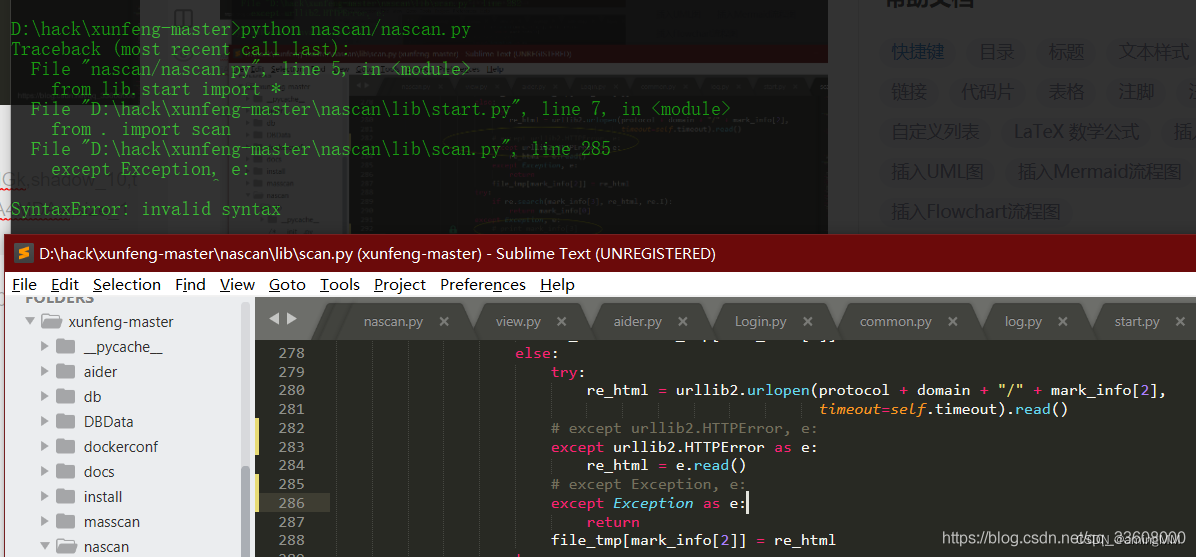Open the Help menu
This screenshot has width=1196, height=557.
[557, 285]
